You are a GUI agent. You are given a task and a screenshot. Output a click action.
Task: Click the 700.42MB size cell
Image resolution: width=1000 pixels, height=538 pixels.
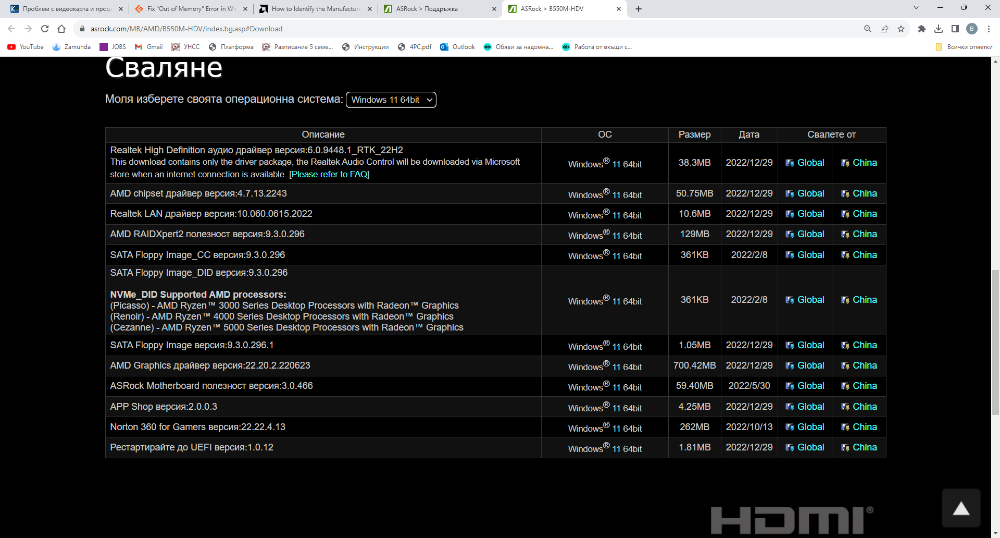click(x=695, y=365)
